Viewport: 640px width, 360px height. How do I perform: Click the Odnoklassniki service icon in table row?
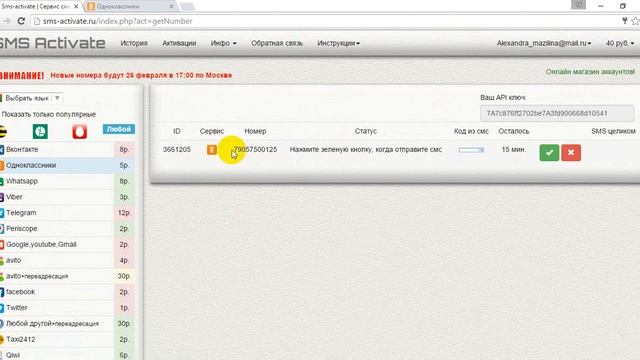pos(211,150)
